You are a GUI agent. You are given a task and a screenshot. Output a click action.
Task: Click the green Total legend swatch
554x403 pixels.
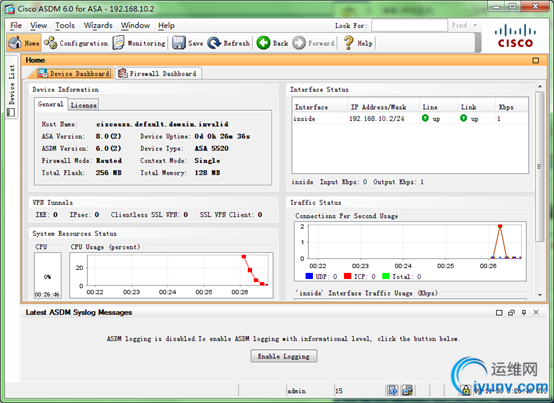coord(386,276)
